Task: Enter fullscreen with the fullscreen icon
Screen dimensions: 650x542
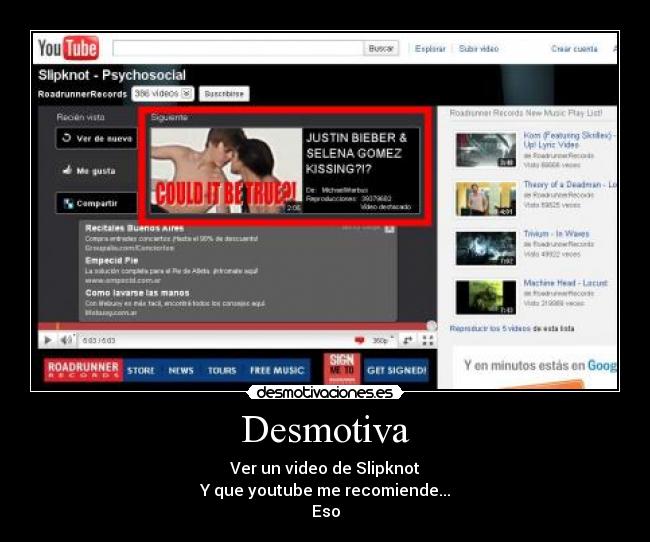Action: (428, 340)
